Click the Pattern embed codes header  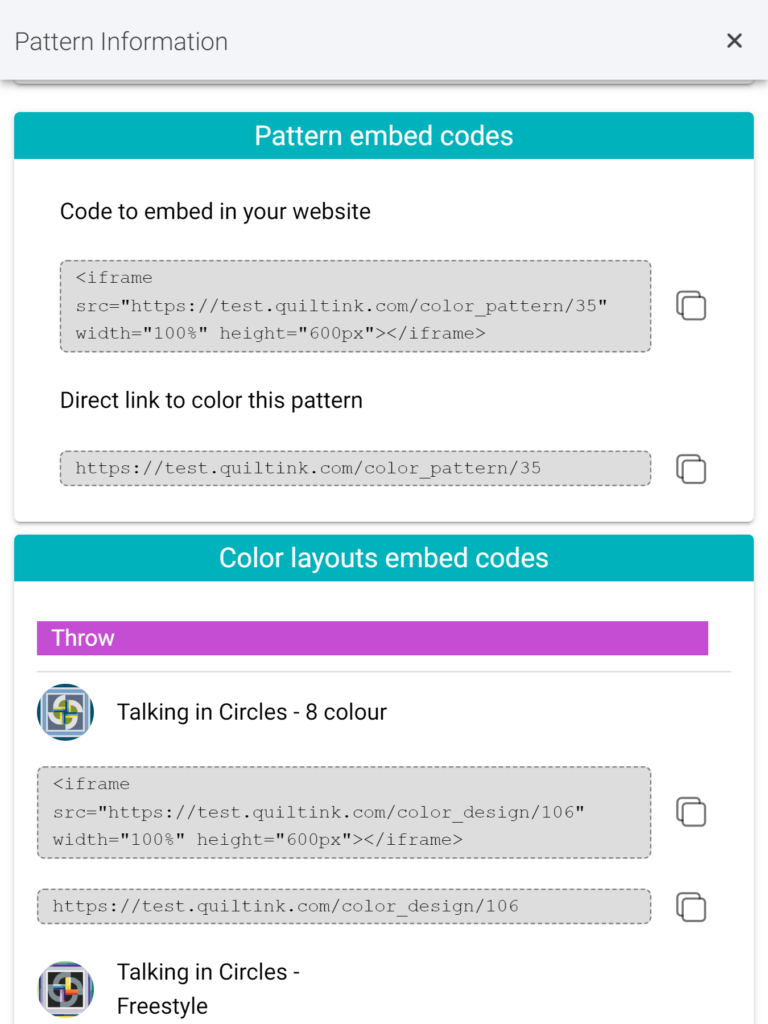384,136
